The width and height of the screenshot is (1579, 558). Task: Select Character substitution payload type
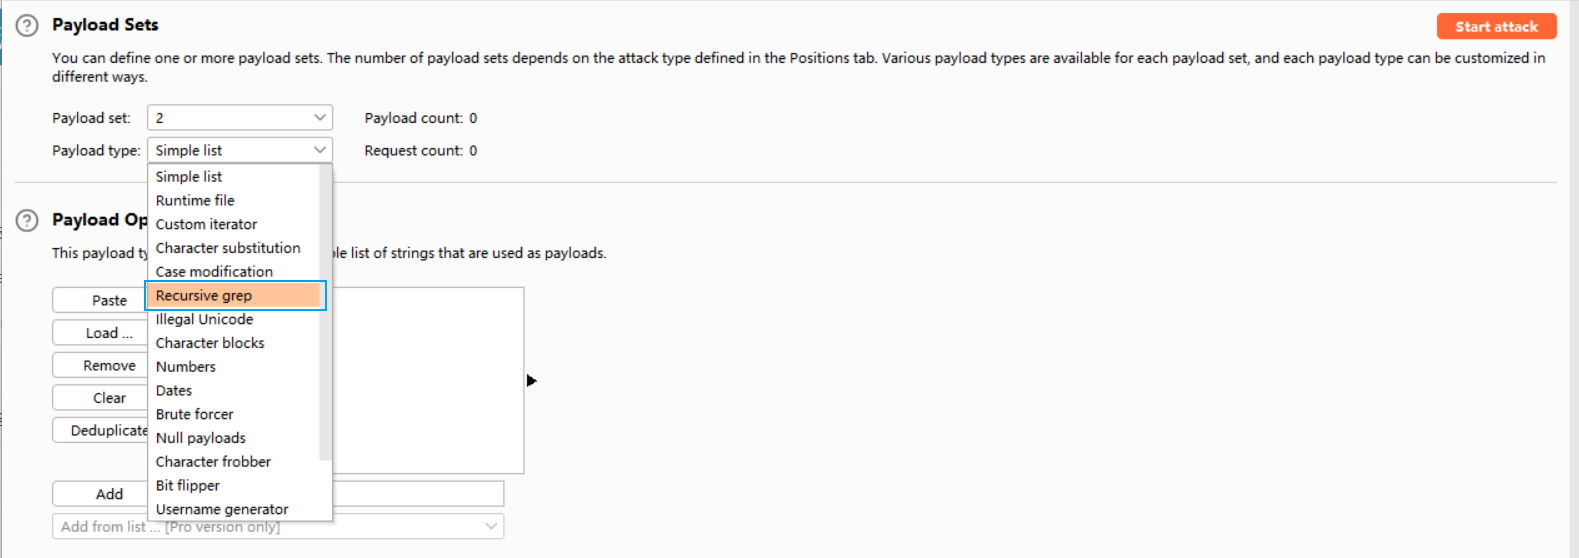(x=228, y=248)
